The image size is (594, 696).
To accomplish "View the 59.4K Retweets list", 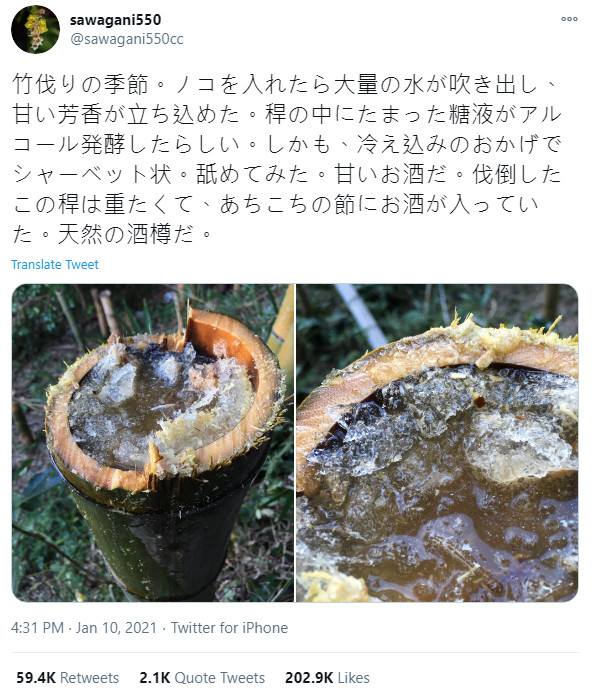I will [x=67, y=678].
